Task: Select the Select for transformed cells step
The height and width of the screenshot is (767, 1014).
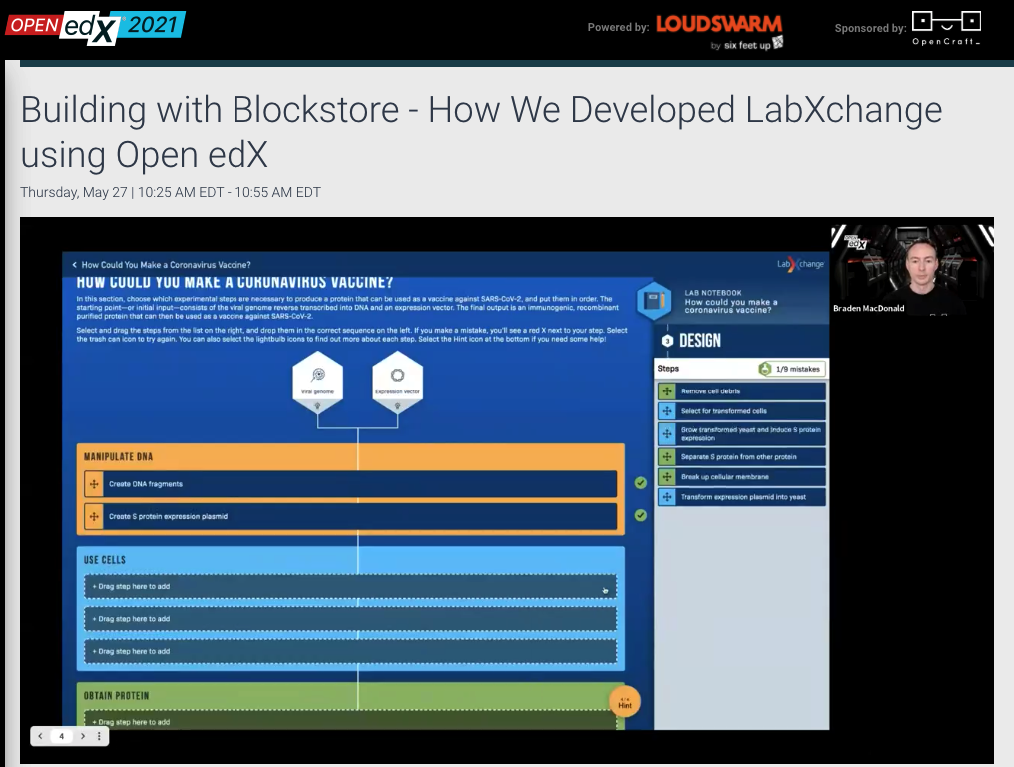Action: click(x=742, y=411)
